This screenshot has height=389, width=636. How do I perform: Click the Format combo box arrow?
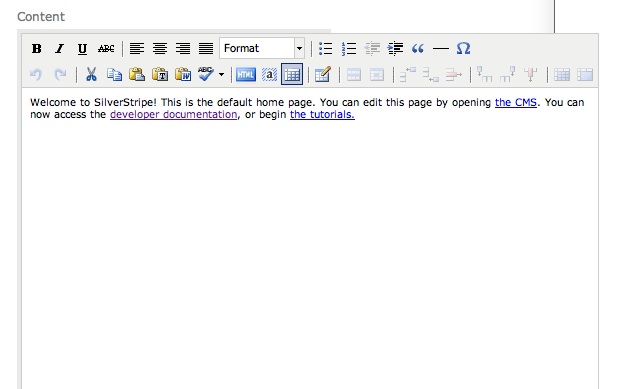coord(299,48)
